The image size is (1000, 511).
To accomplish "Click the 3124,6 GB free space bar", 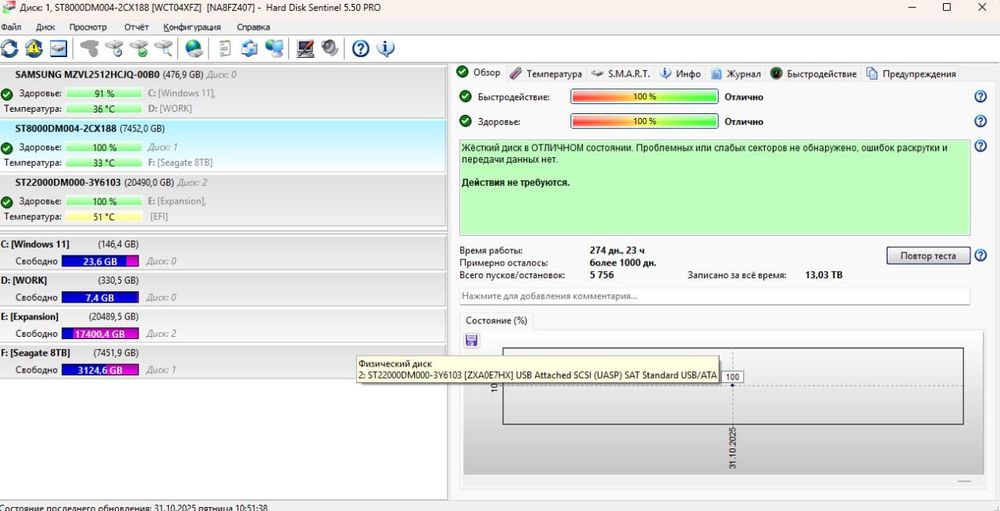I will pos(100,370).
